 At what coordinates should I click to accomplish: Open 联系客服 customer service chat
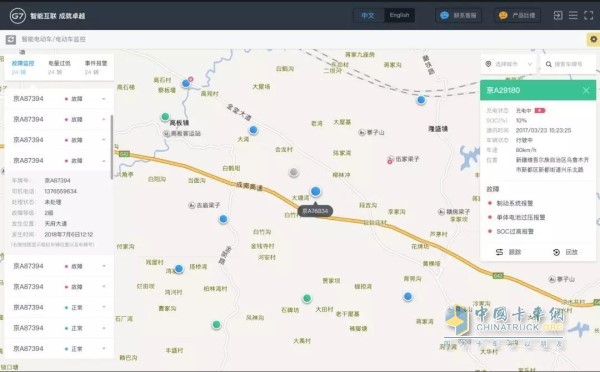tap(458, 15)
